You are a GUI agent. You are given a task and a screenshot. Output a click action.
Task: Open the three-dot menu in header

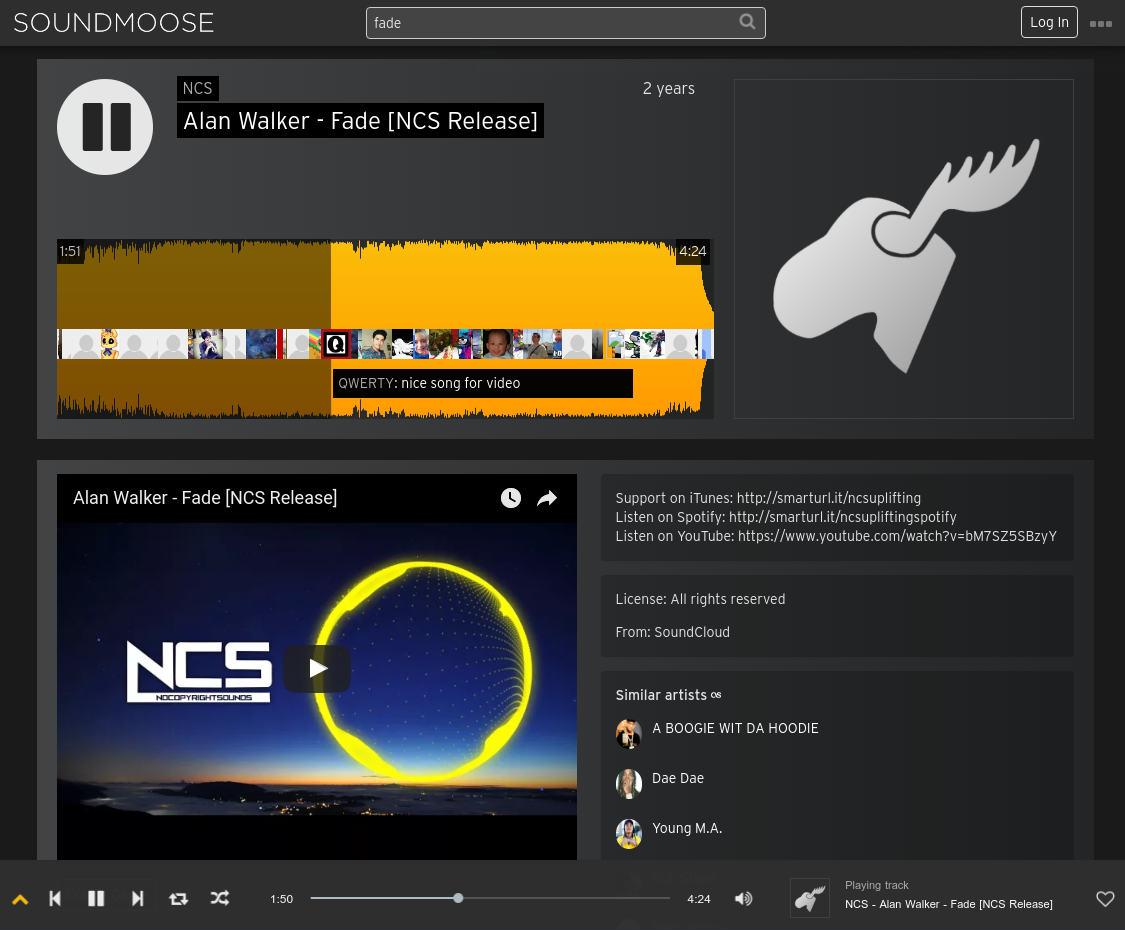[1101, 24]
